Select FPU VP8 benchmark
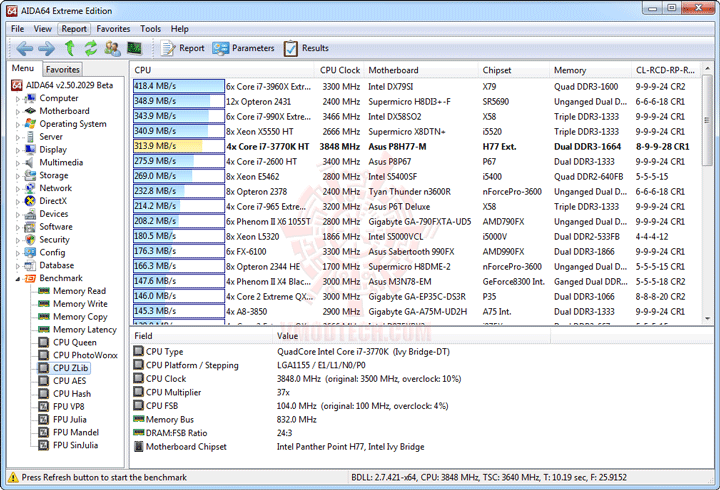This screenshot has width=720, height=490. tap(68, 406)
